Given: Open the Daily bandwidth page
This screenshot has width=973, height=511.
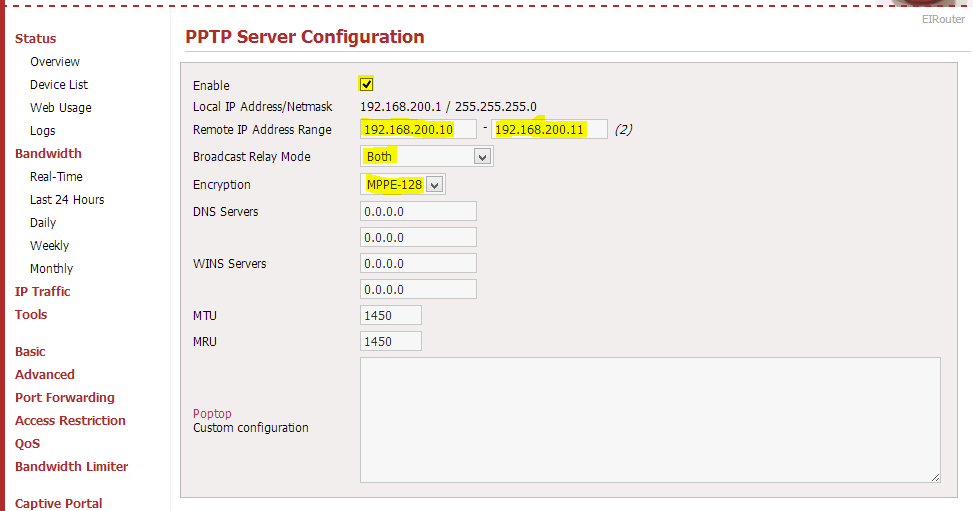Looking at the screenshot, I should pyautogui.click(x=43, y=222).
